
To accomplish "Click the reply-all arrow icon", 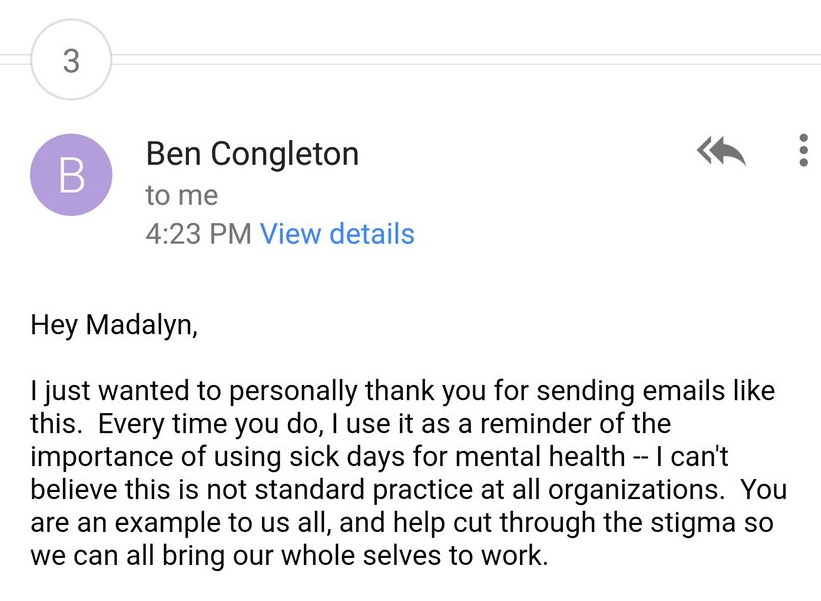I will [721, 151].
